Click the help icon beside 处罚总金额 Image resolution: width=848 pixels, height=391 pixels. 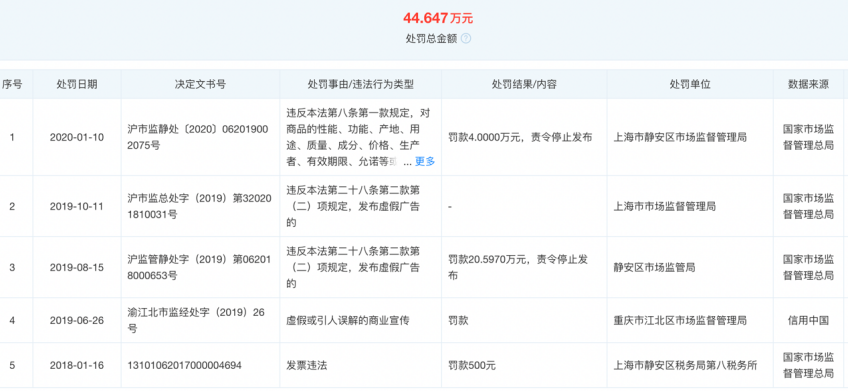466,38
